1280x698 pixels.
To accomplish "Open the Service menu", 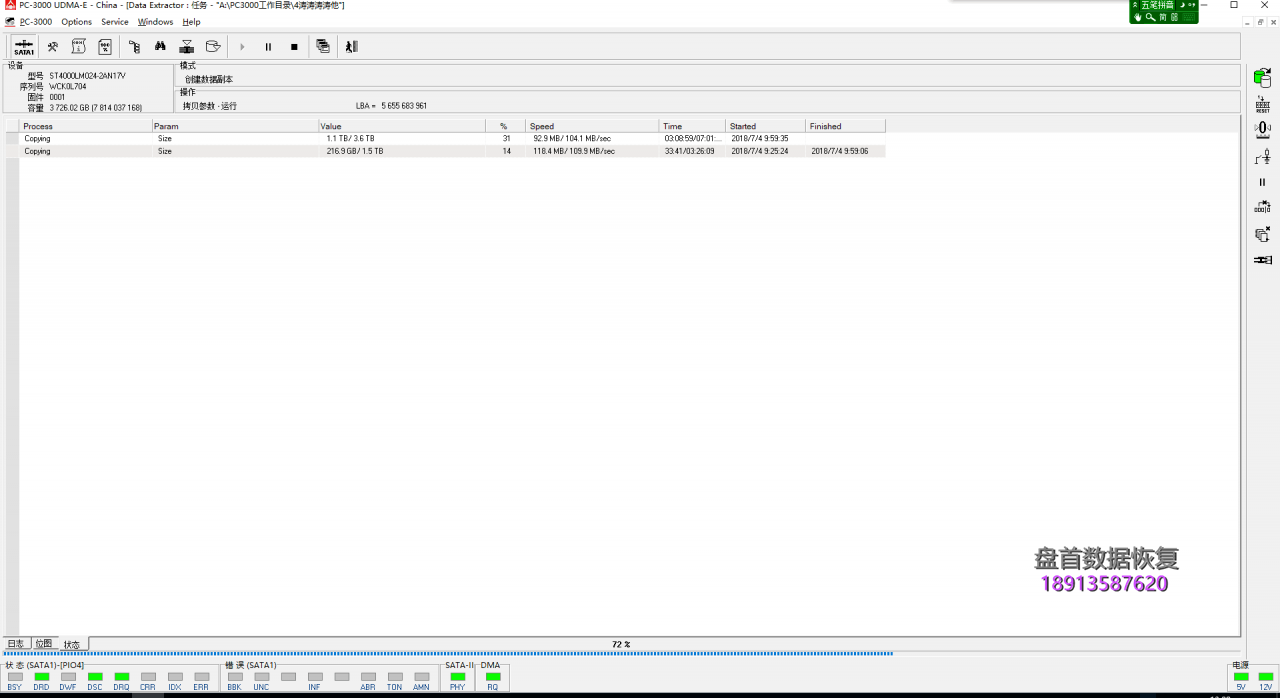I will coord(114,22).
